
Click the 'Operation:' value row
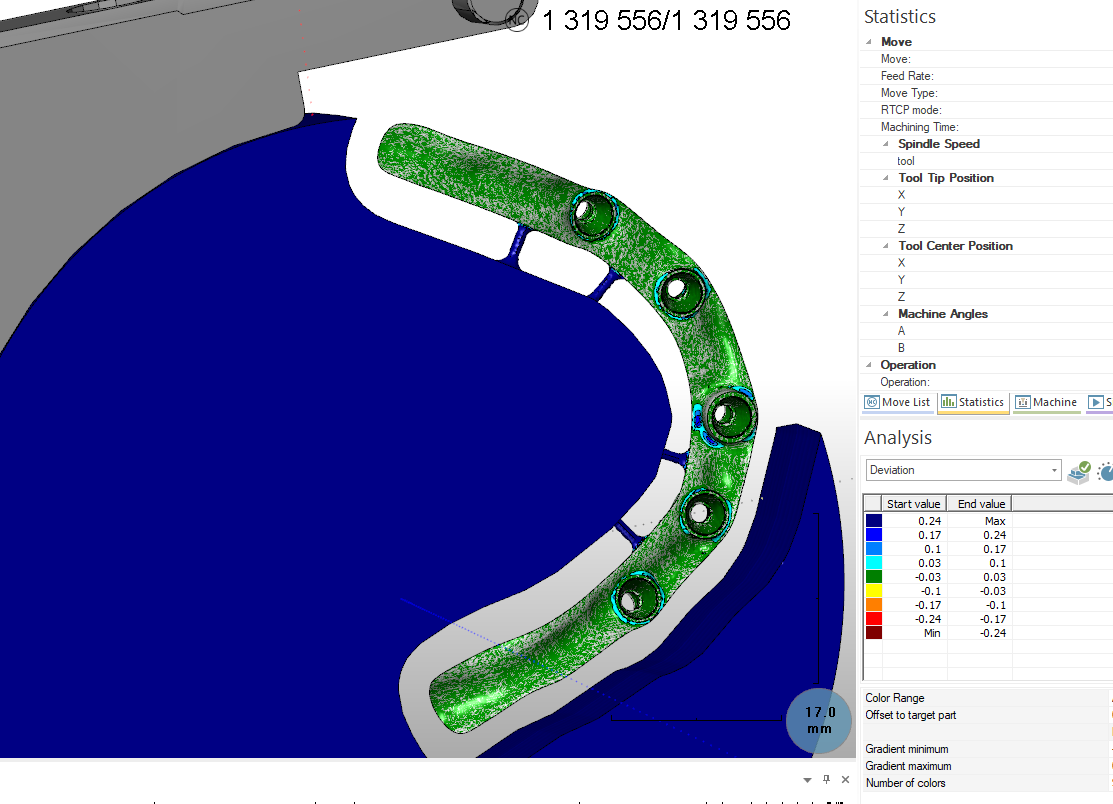[x=987, y=382]
